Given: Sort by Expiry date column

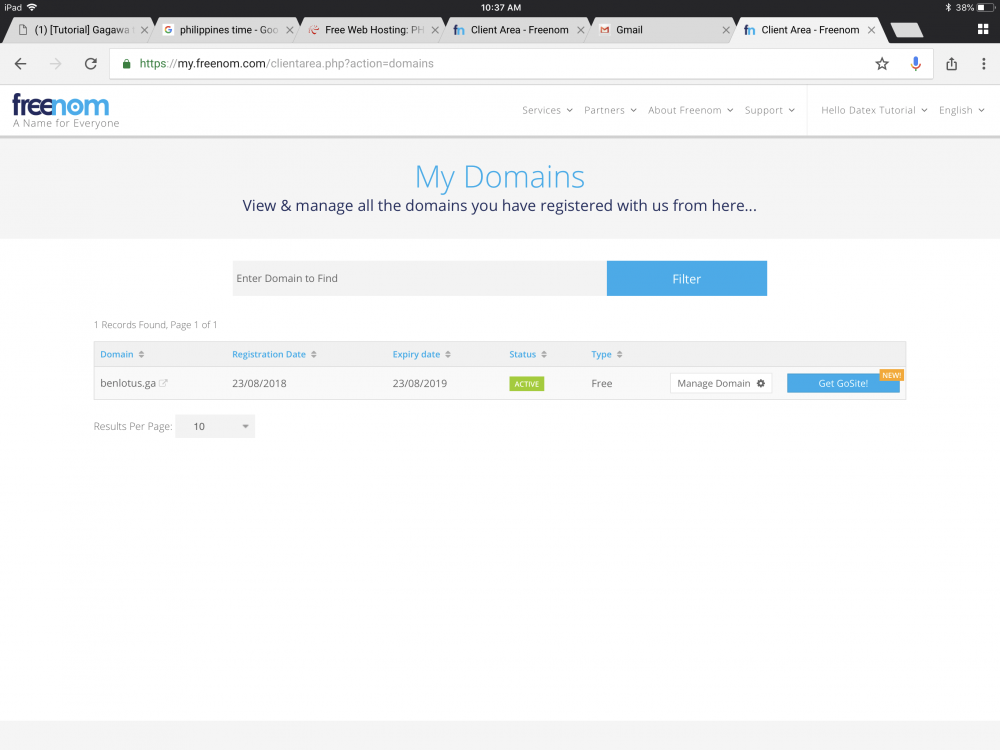Looking at the screenshot, I should click(421, 354).
